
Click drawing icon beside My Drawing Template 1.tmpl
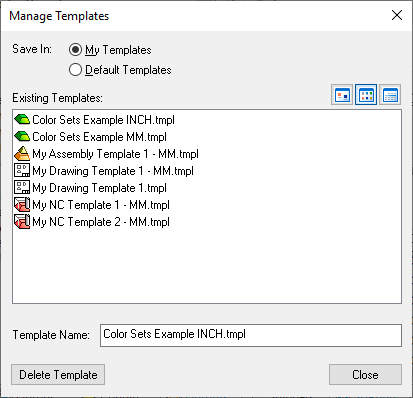click(x=22, y=187)
